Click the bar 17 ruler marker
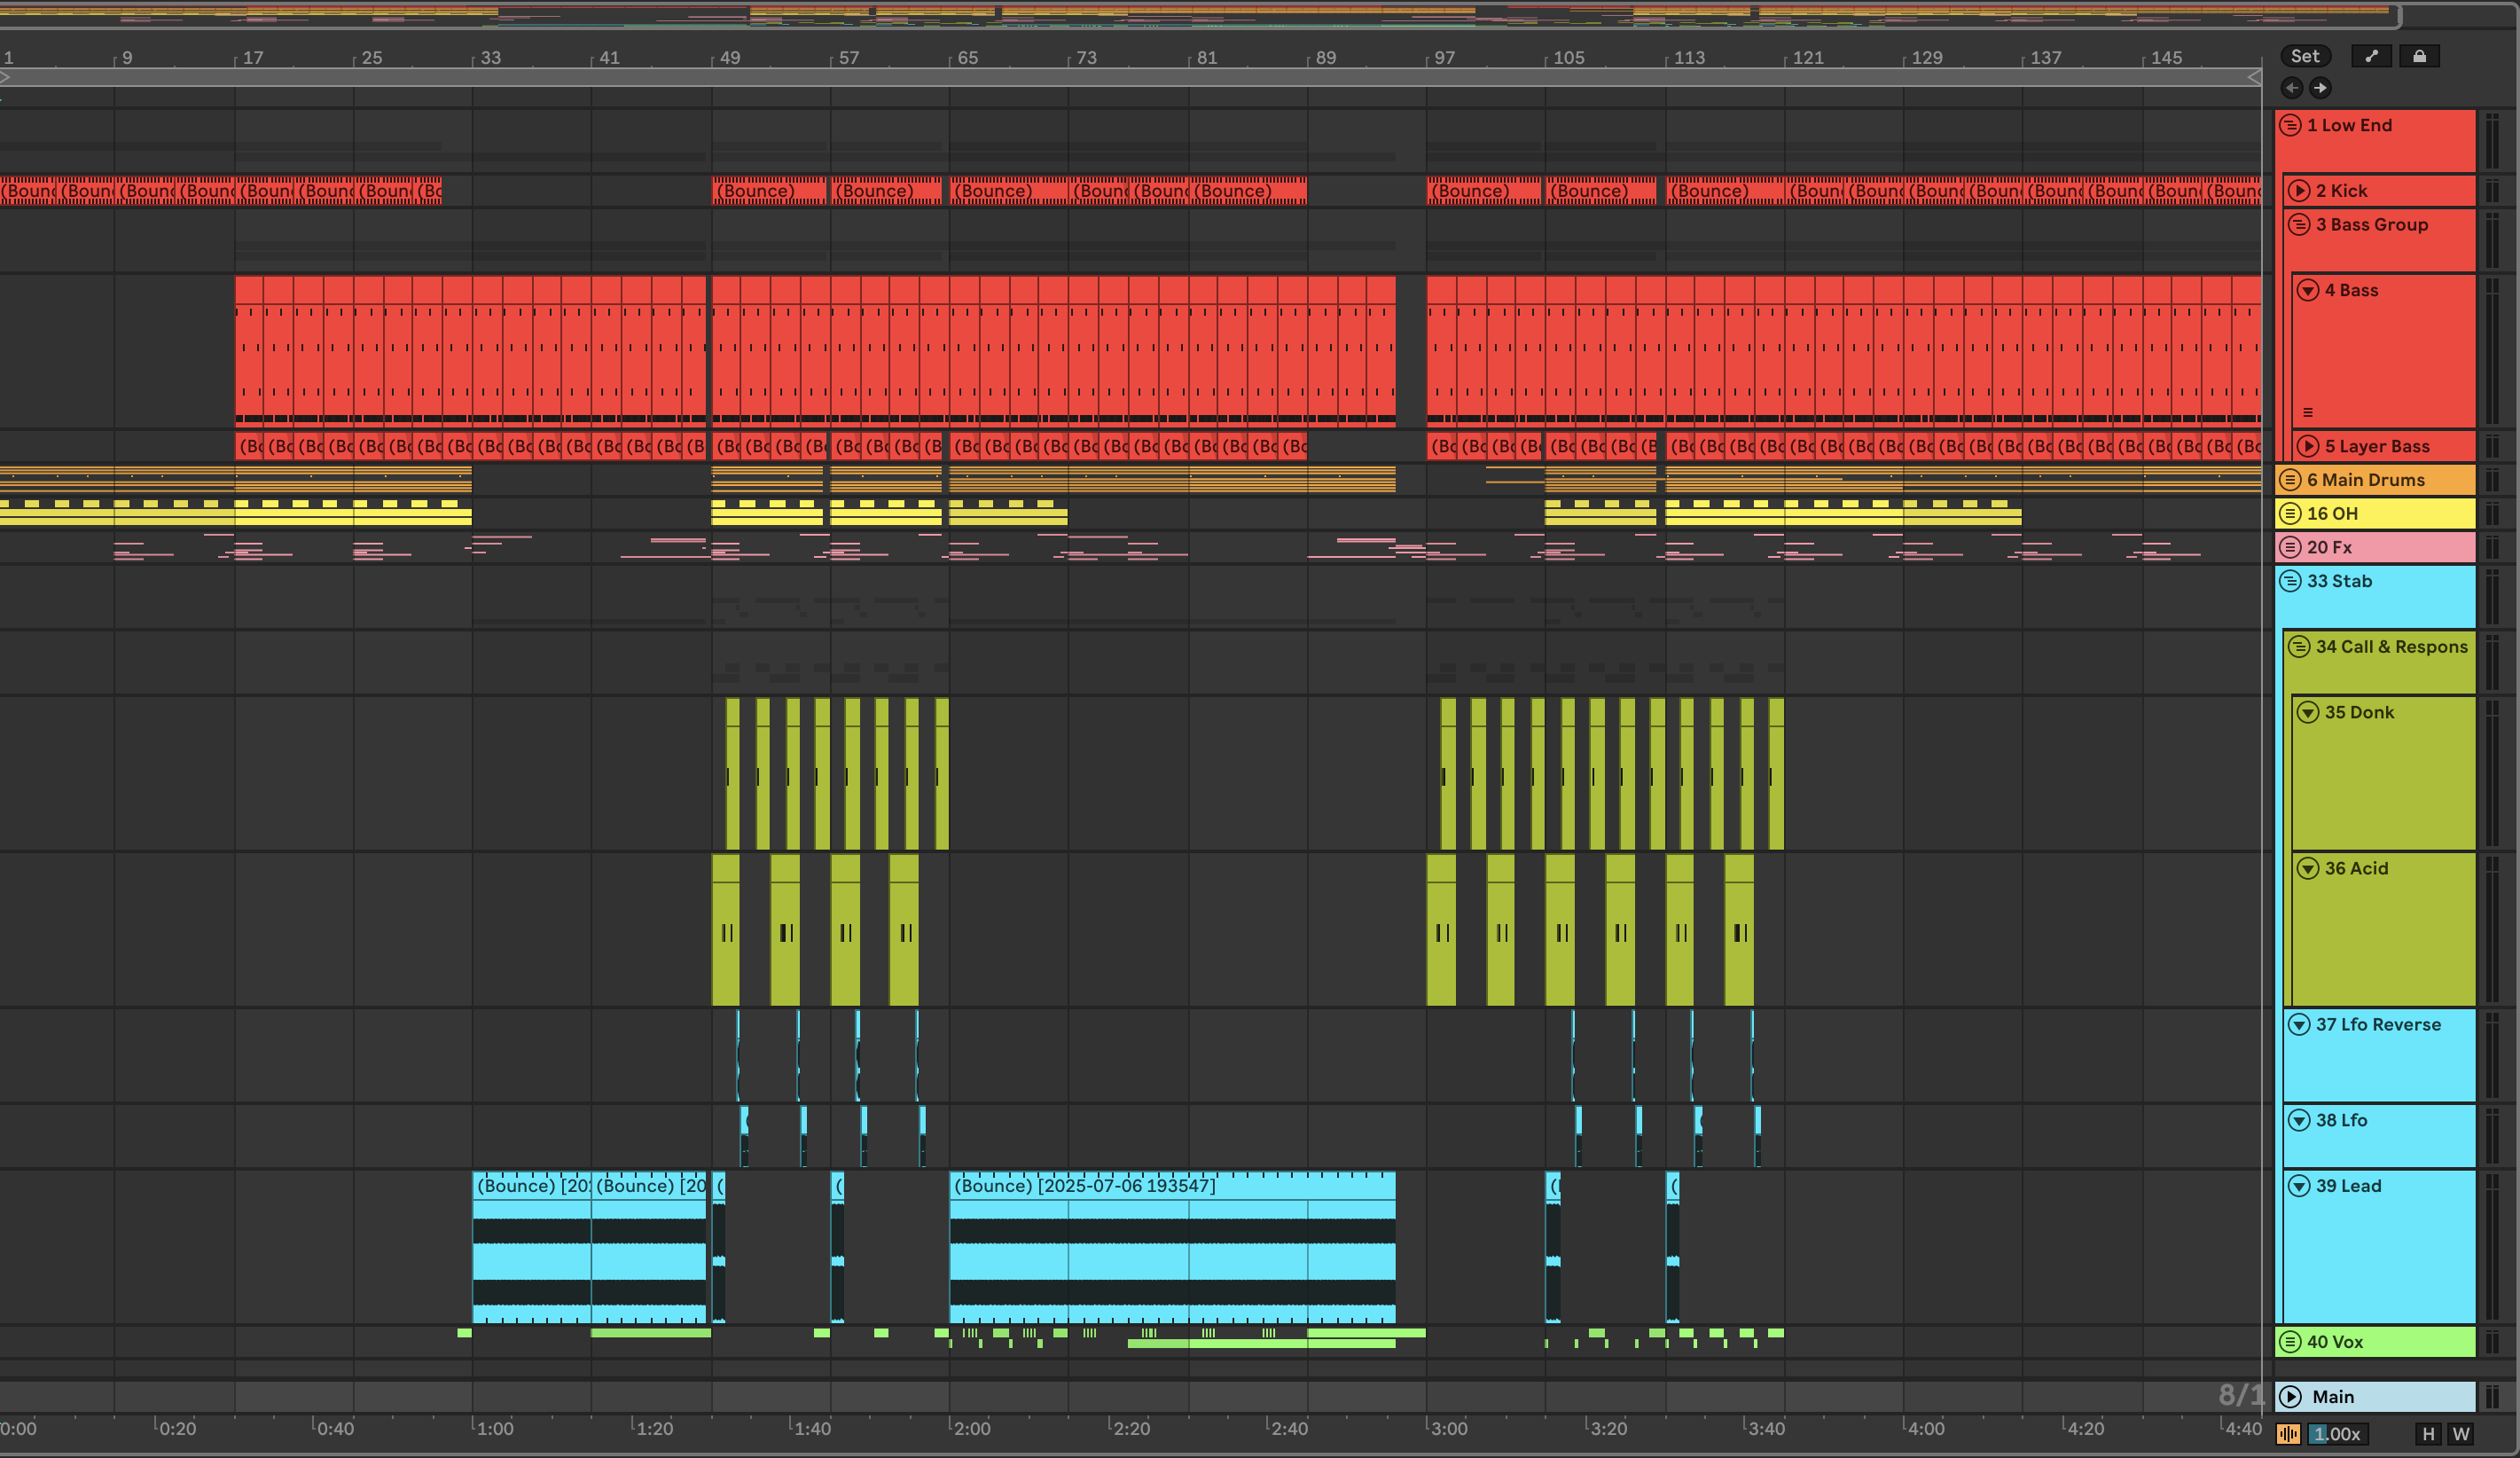The image size is (2520, 1458). (x=253, y=57)
